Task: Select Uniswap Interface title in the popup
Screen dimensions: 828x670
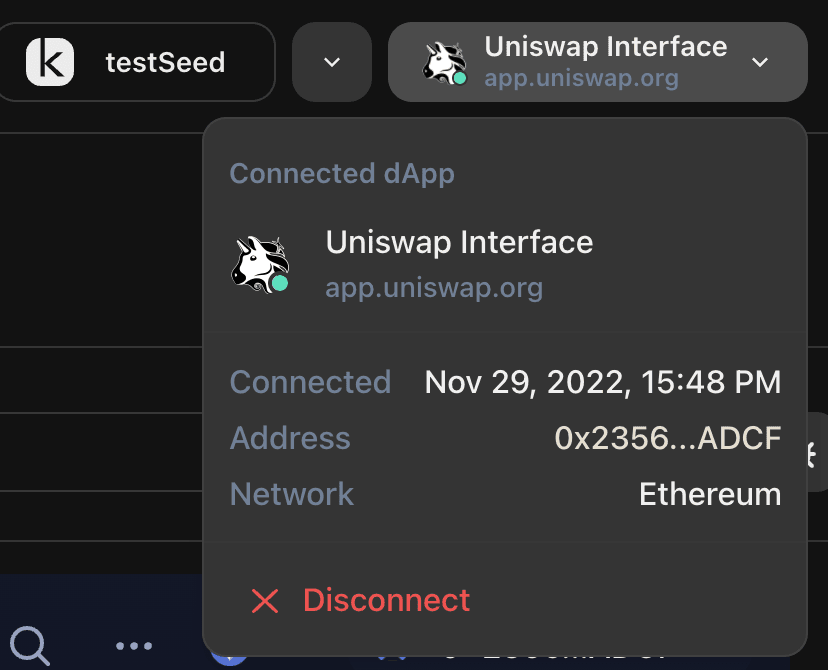Action: tap(459, 242)
